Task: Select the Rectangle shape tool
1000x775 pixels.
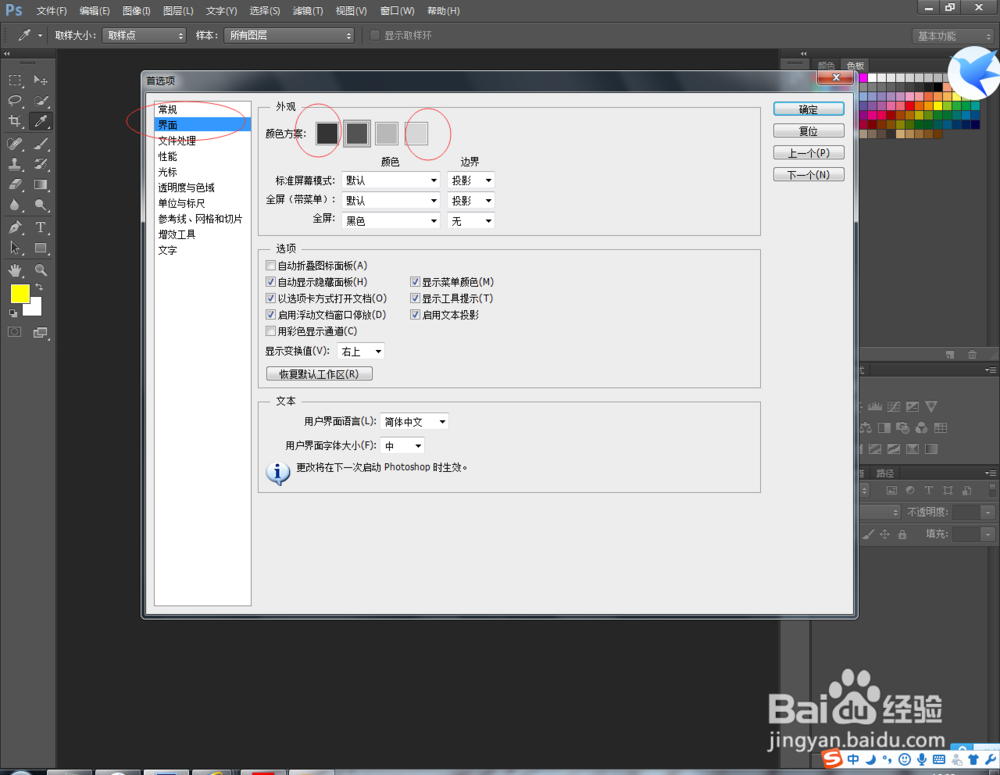Action: pos(40,247)
